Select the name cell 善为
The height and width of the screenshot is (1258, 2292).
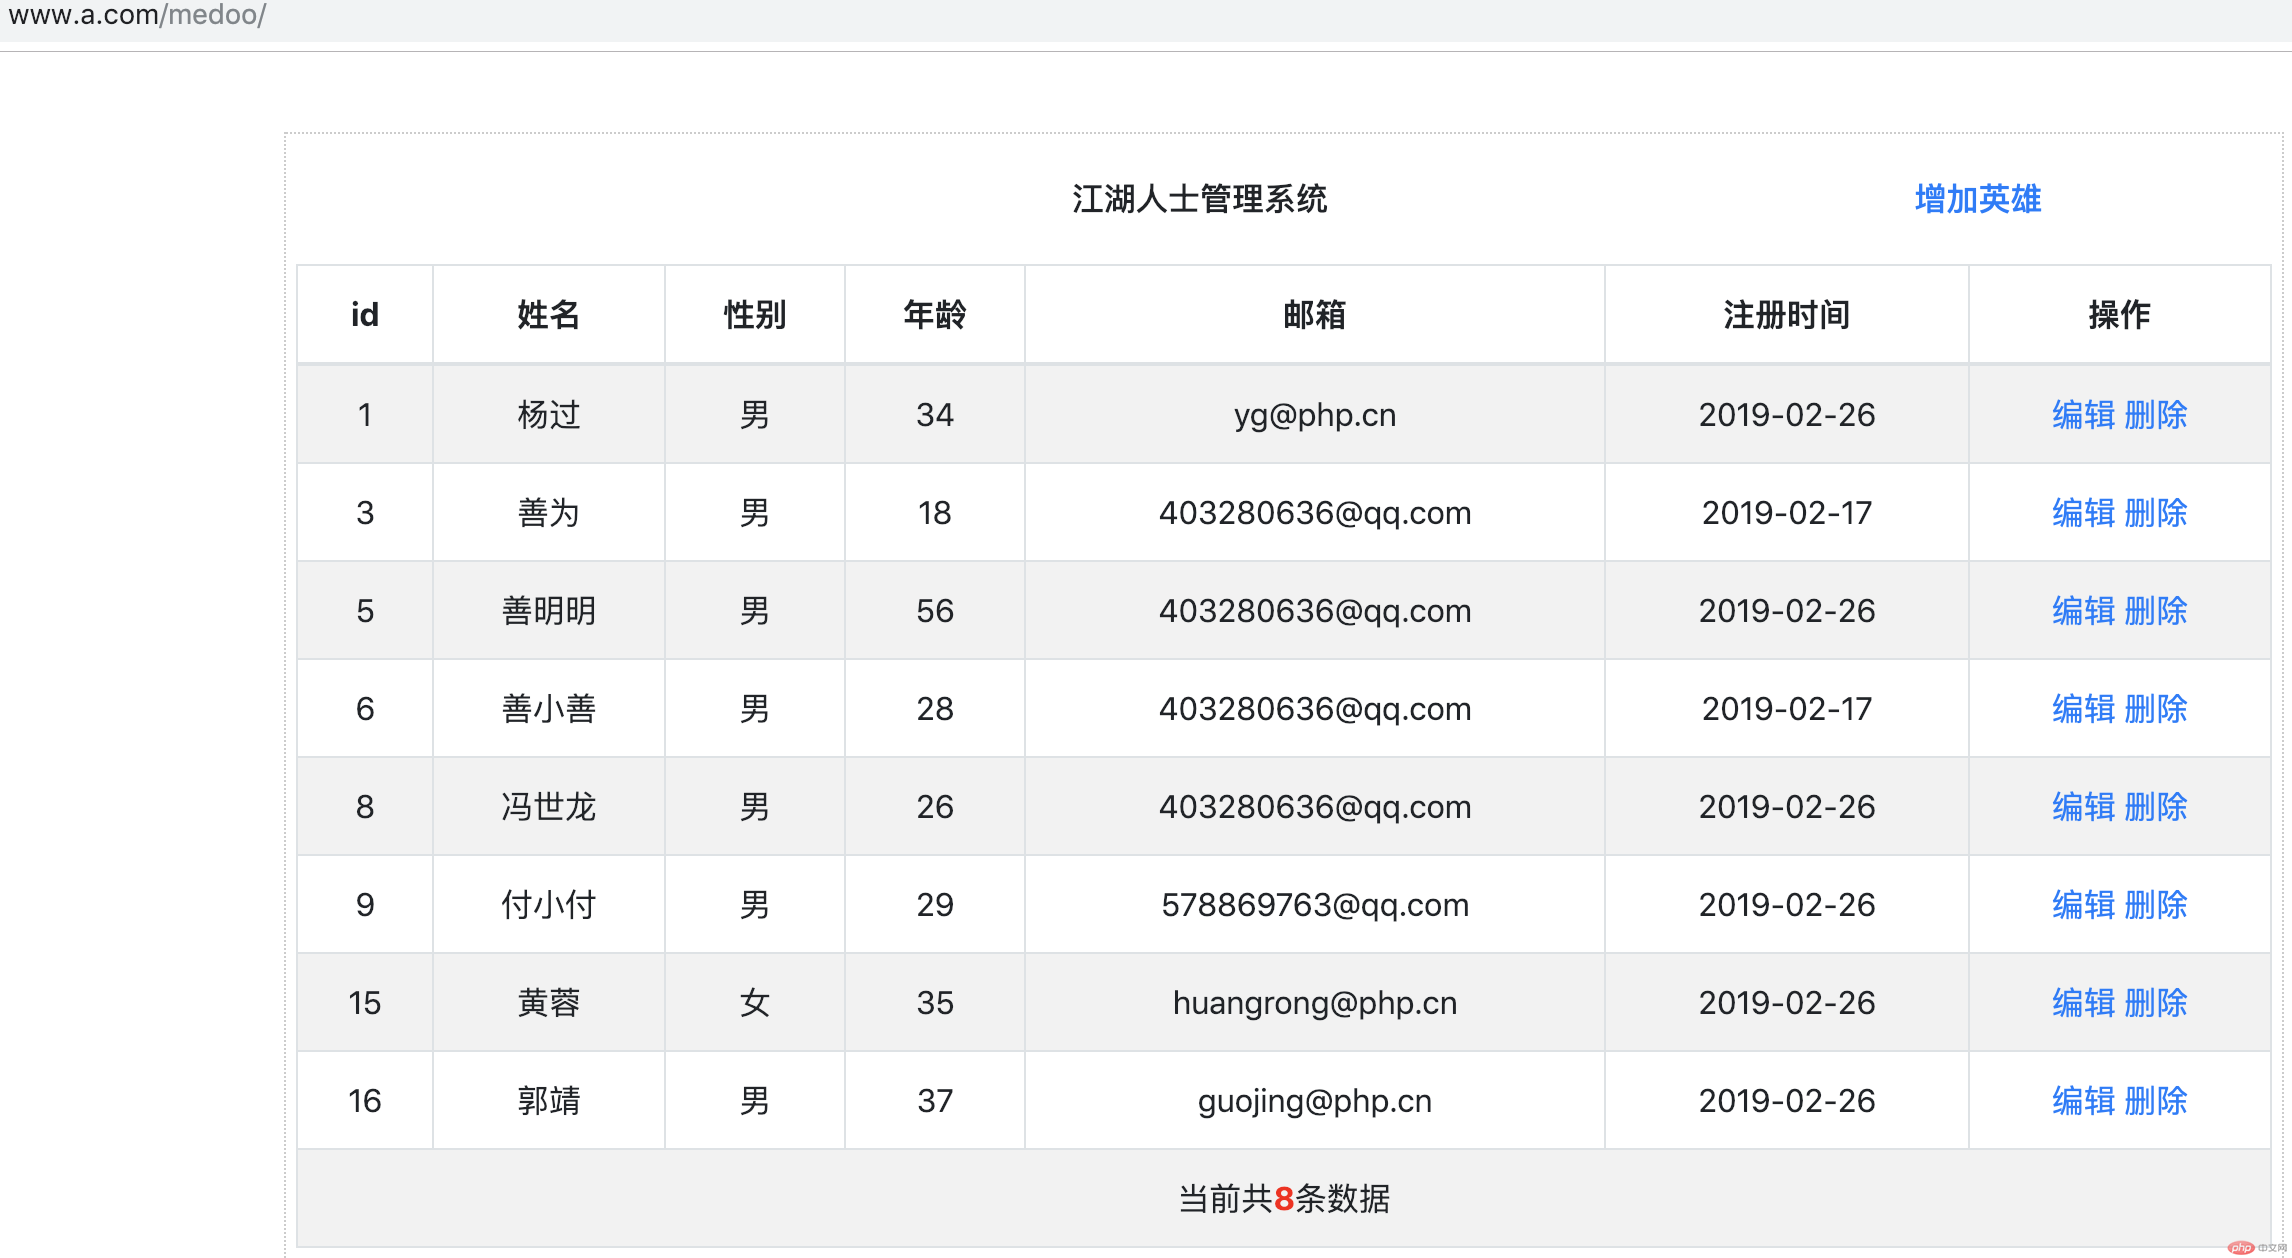point(548,513)
